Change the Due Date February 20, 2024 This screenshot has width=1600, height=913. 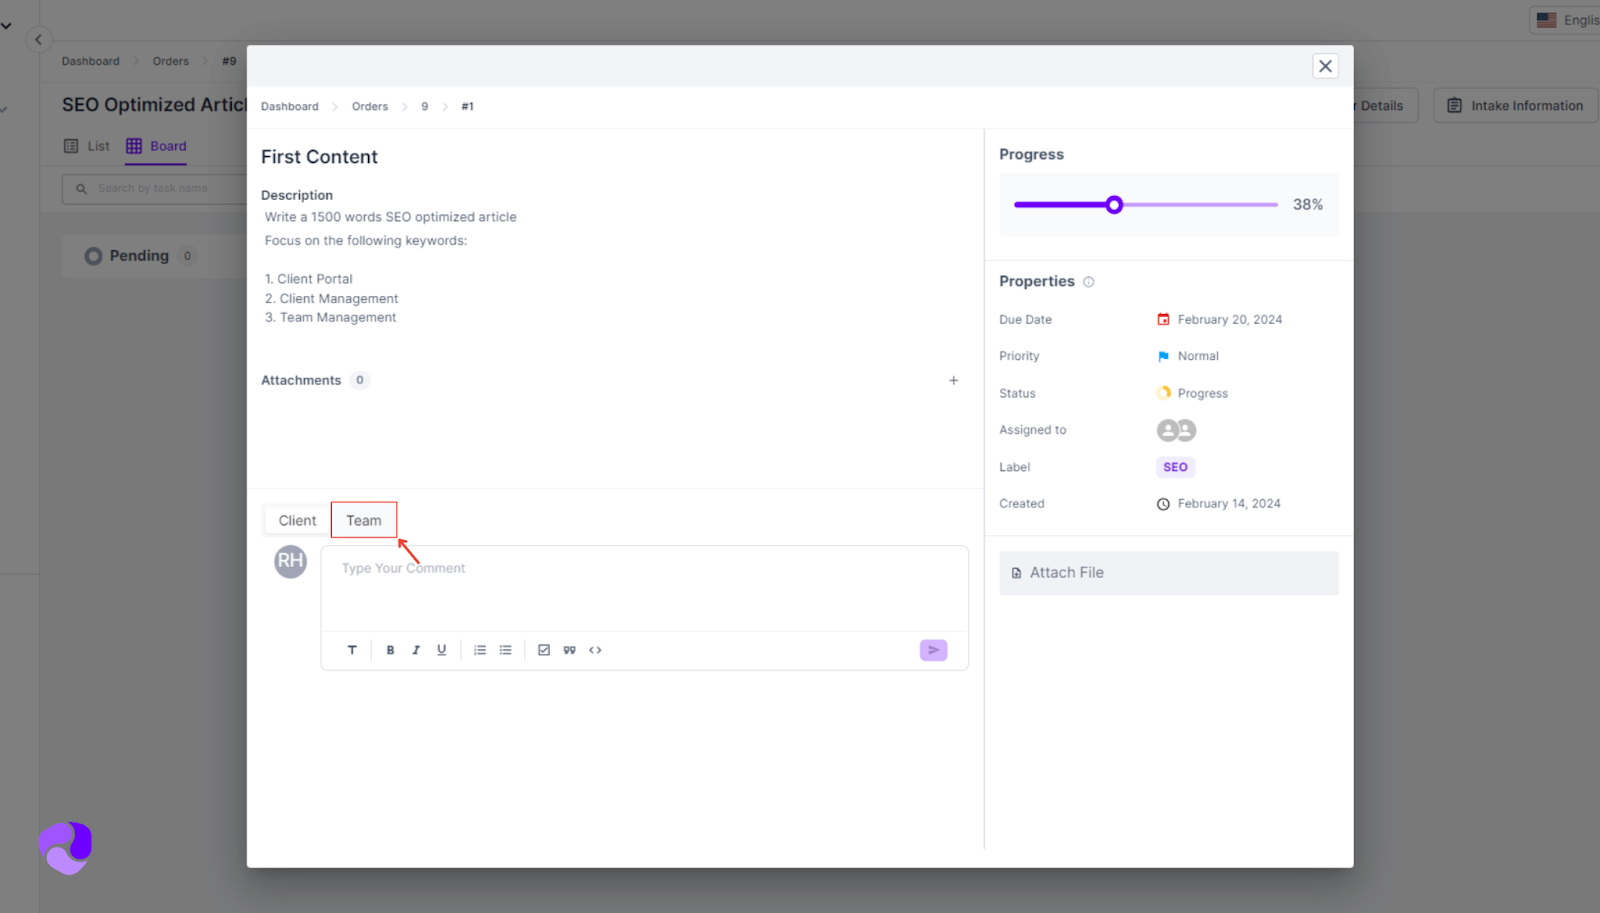click(x=1229, y=320)
